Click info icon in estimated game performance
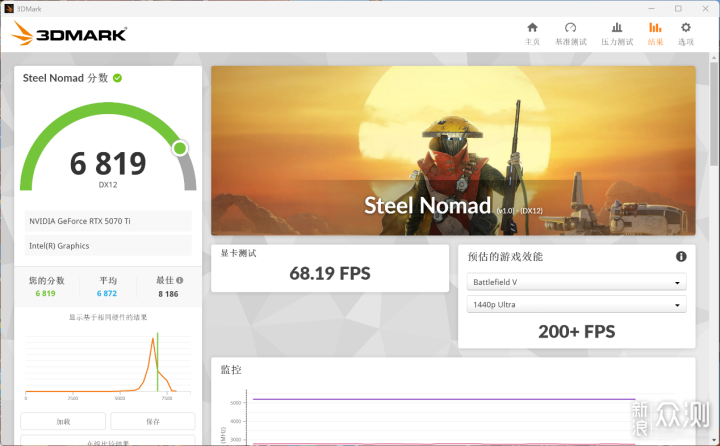Viewport: 720px width, 446px height. (x=681, y=257)
